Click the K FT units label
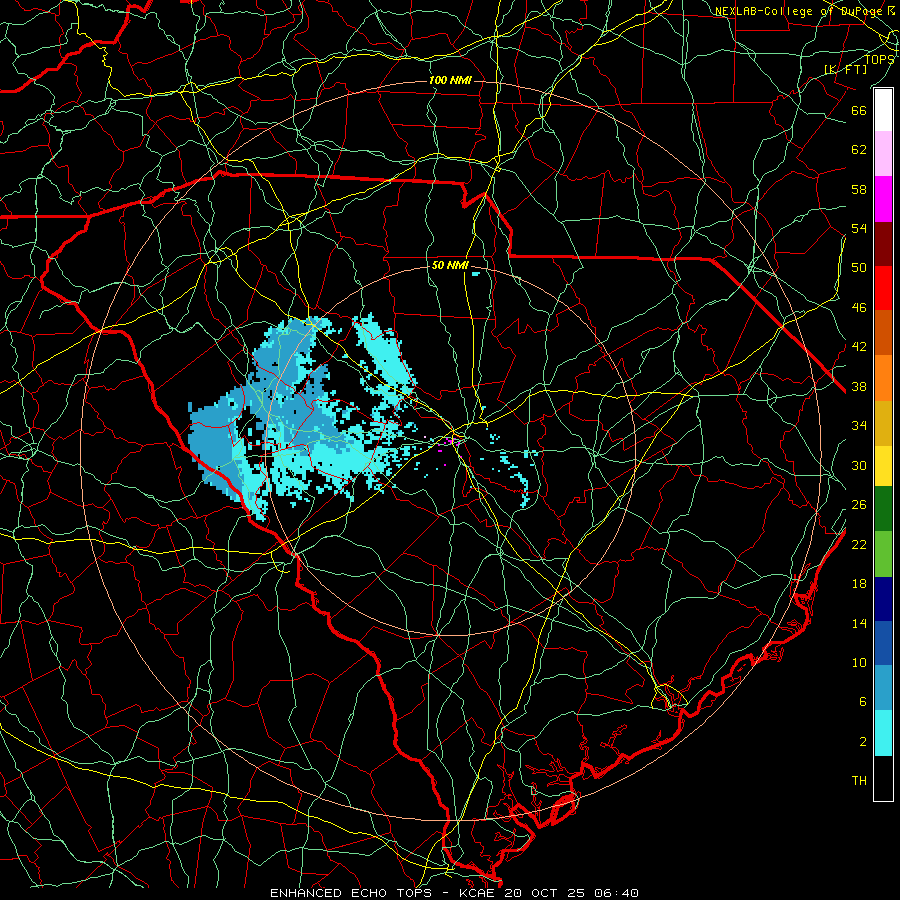The height and width of the screenshot is (900, 900). click(845, 69)
